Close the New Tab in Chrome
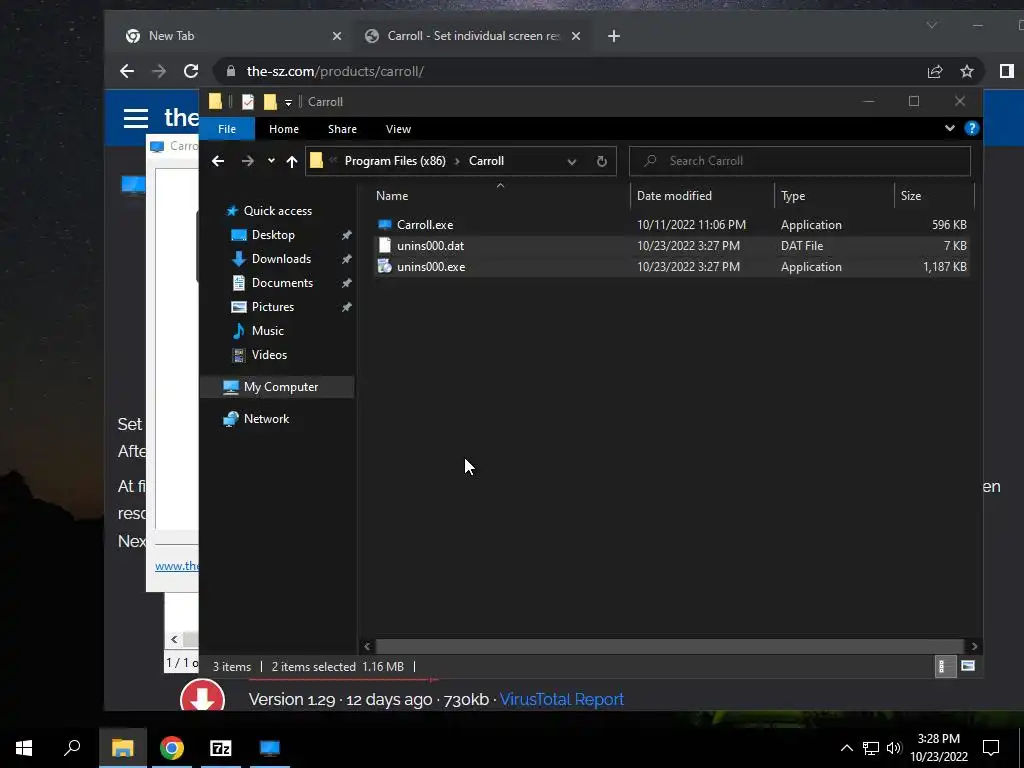Viewport: 1024px width, 768px height. [337, 36]
